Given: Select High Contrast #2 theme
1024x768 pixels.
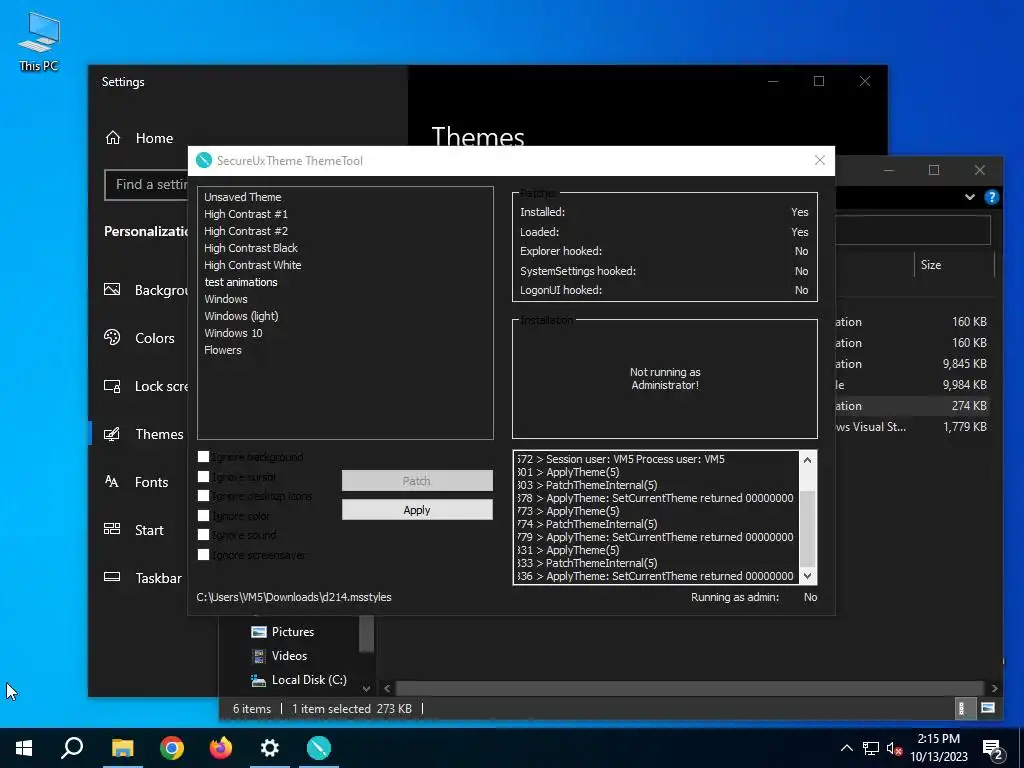Looking at the screenshot, I should 246,231.
